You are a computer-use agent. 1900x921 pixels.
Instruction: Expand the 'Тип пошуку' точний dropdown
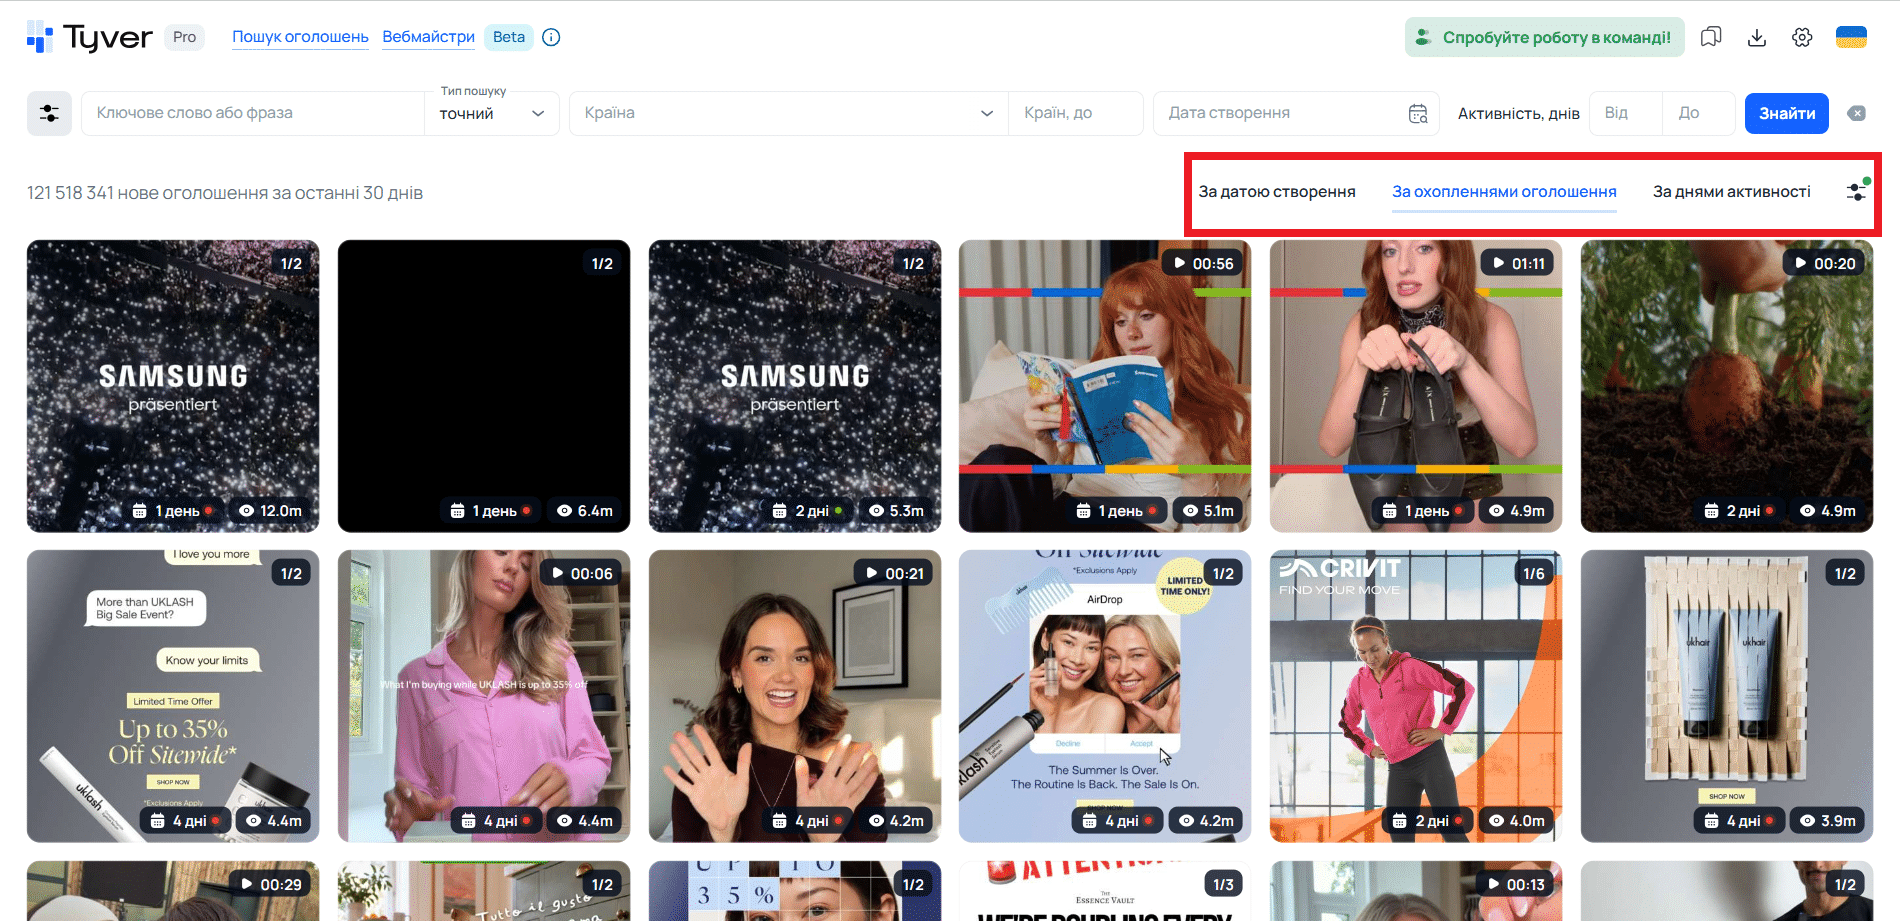click(492, 113)
